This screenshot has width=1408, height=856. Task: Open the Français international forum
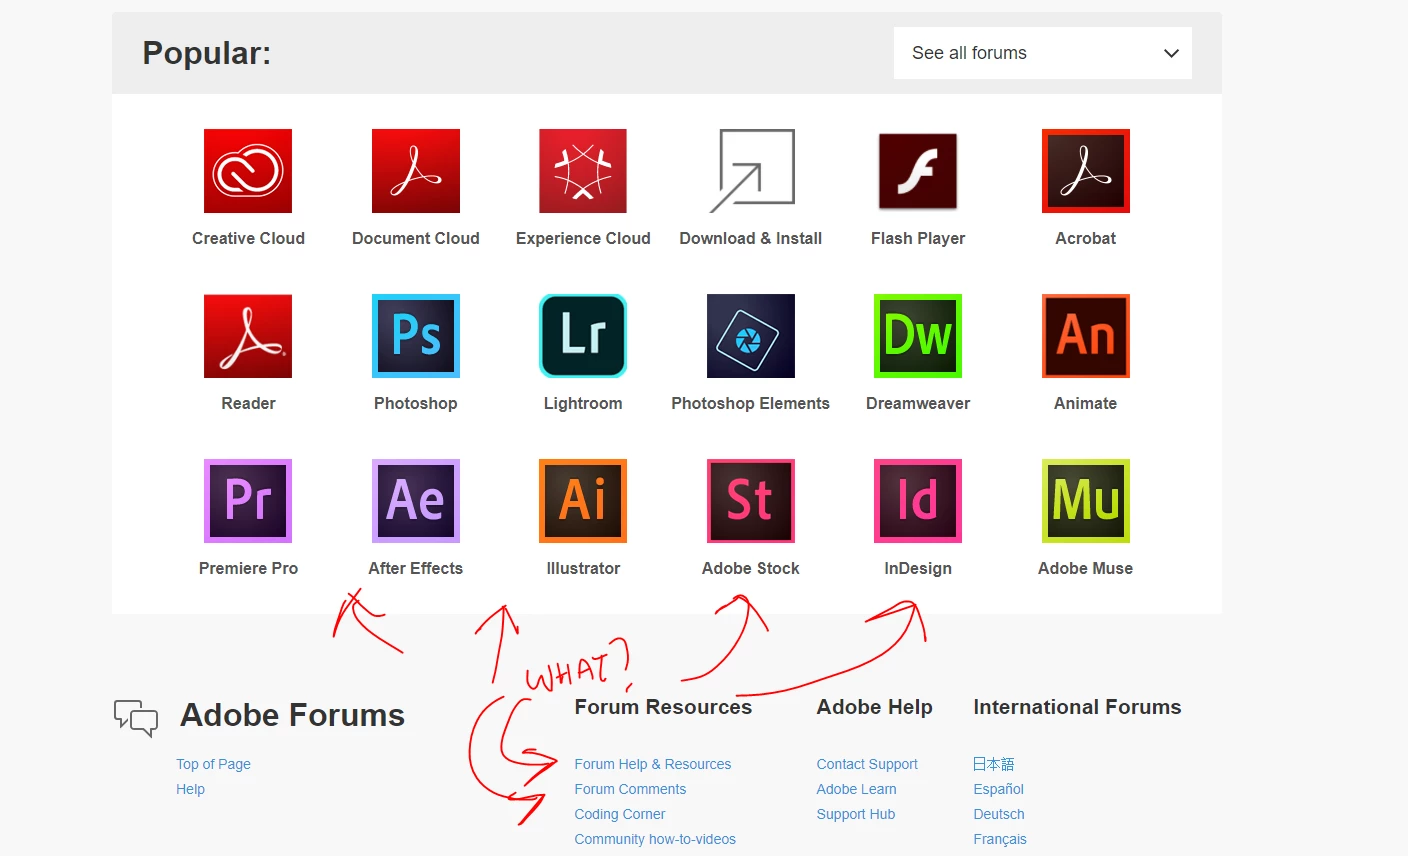pyautogui.click(x=1000, y=839)
